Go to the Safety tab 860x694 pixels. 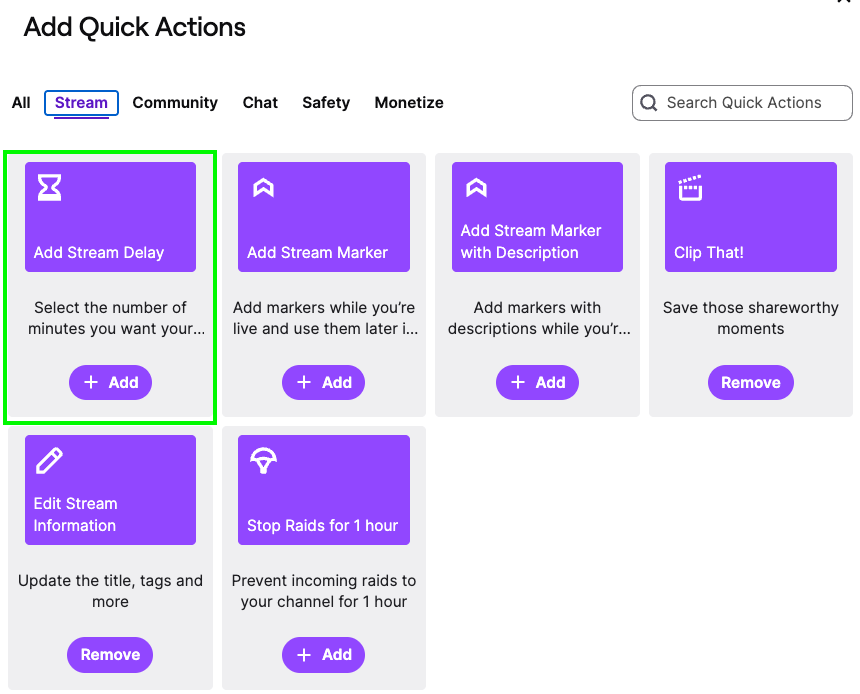(x=326, y=103)
